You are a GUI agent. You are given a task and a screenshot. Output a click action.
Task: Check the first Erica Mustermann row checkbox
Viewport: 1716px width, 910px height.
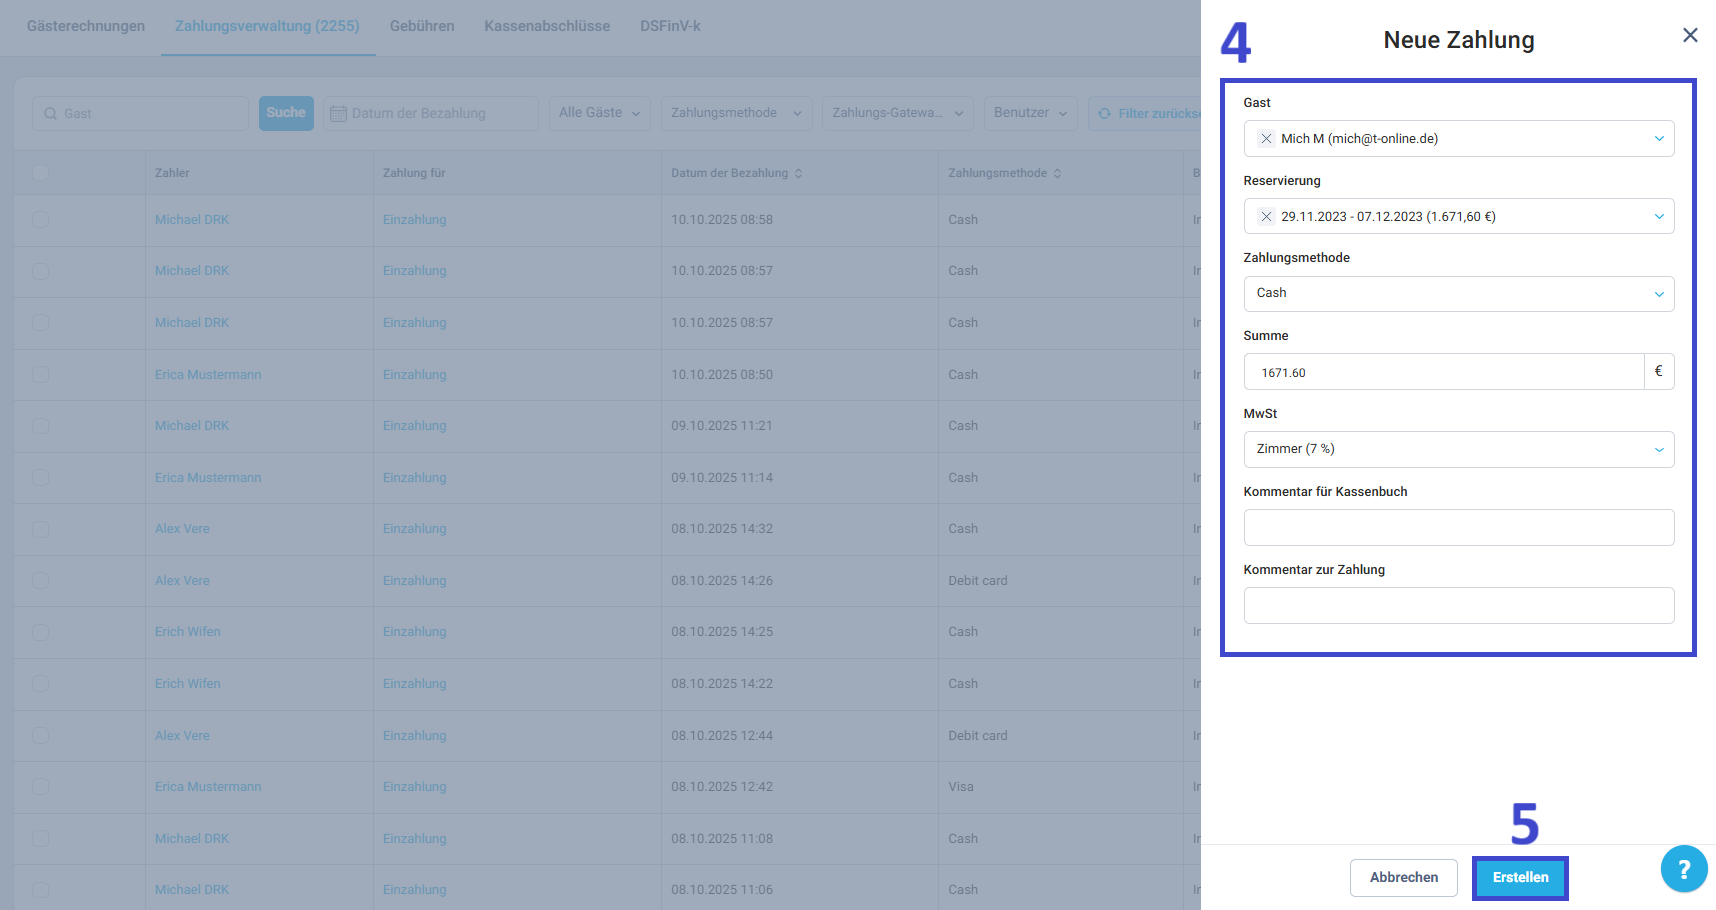tap(41, 375)
